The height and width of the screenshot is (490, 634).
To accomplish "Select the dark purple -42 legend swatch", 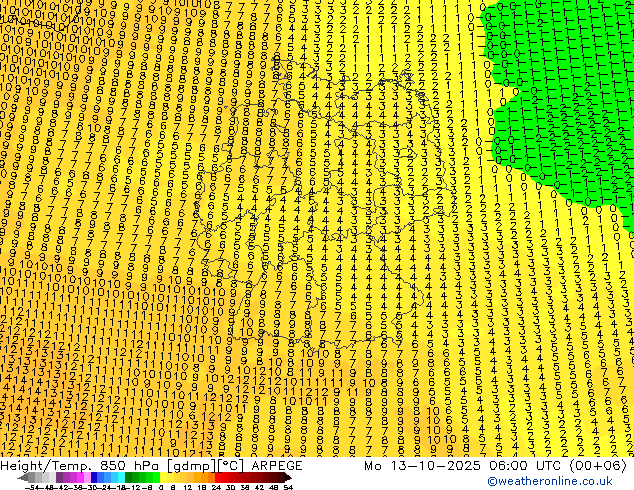I will point(59,477).
